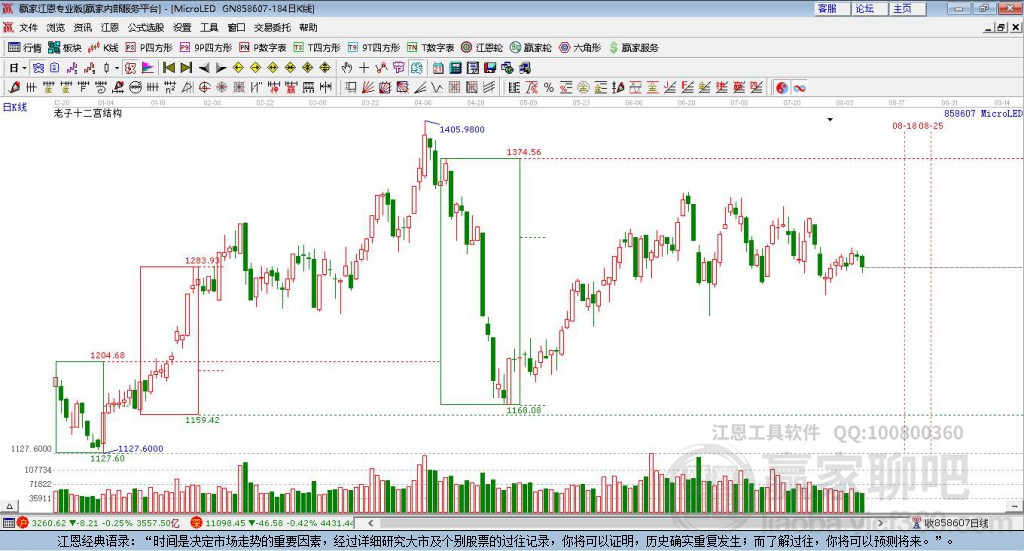Open the 交易委托 menu
Viewport: 1024px width, 551px height.
pos(272,27)
